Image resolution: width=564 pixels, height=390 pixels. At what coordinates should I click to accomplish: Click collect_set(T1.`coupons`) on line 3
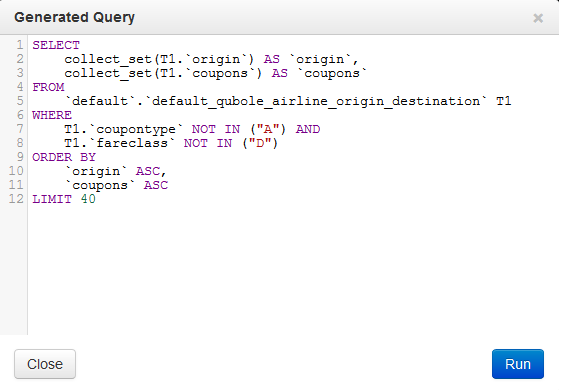(x=163, y=73)
